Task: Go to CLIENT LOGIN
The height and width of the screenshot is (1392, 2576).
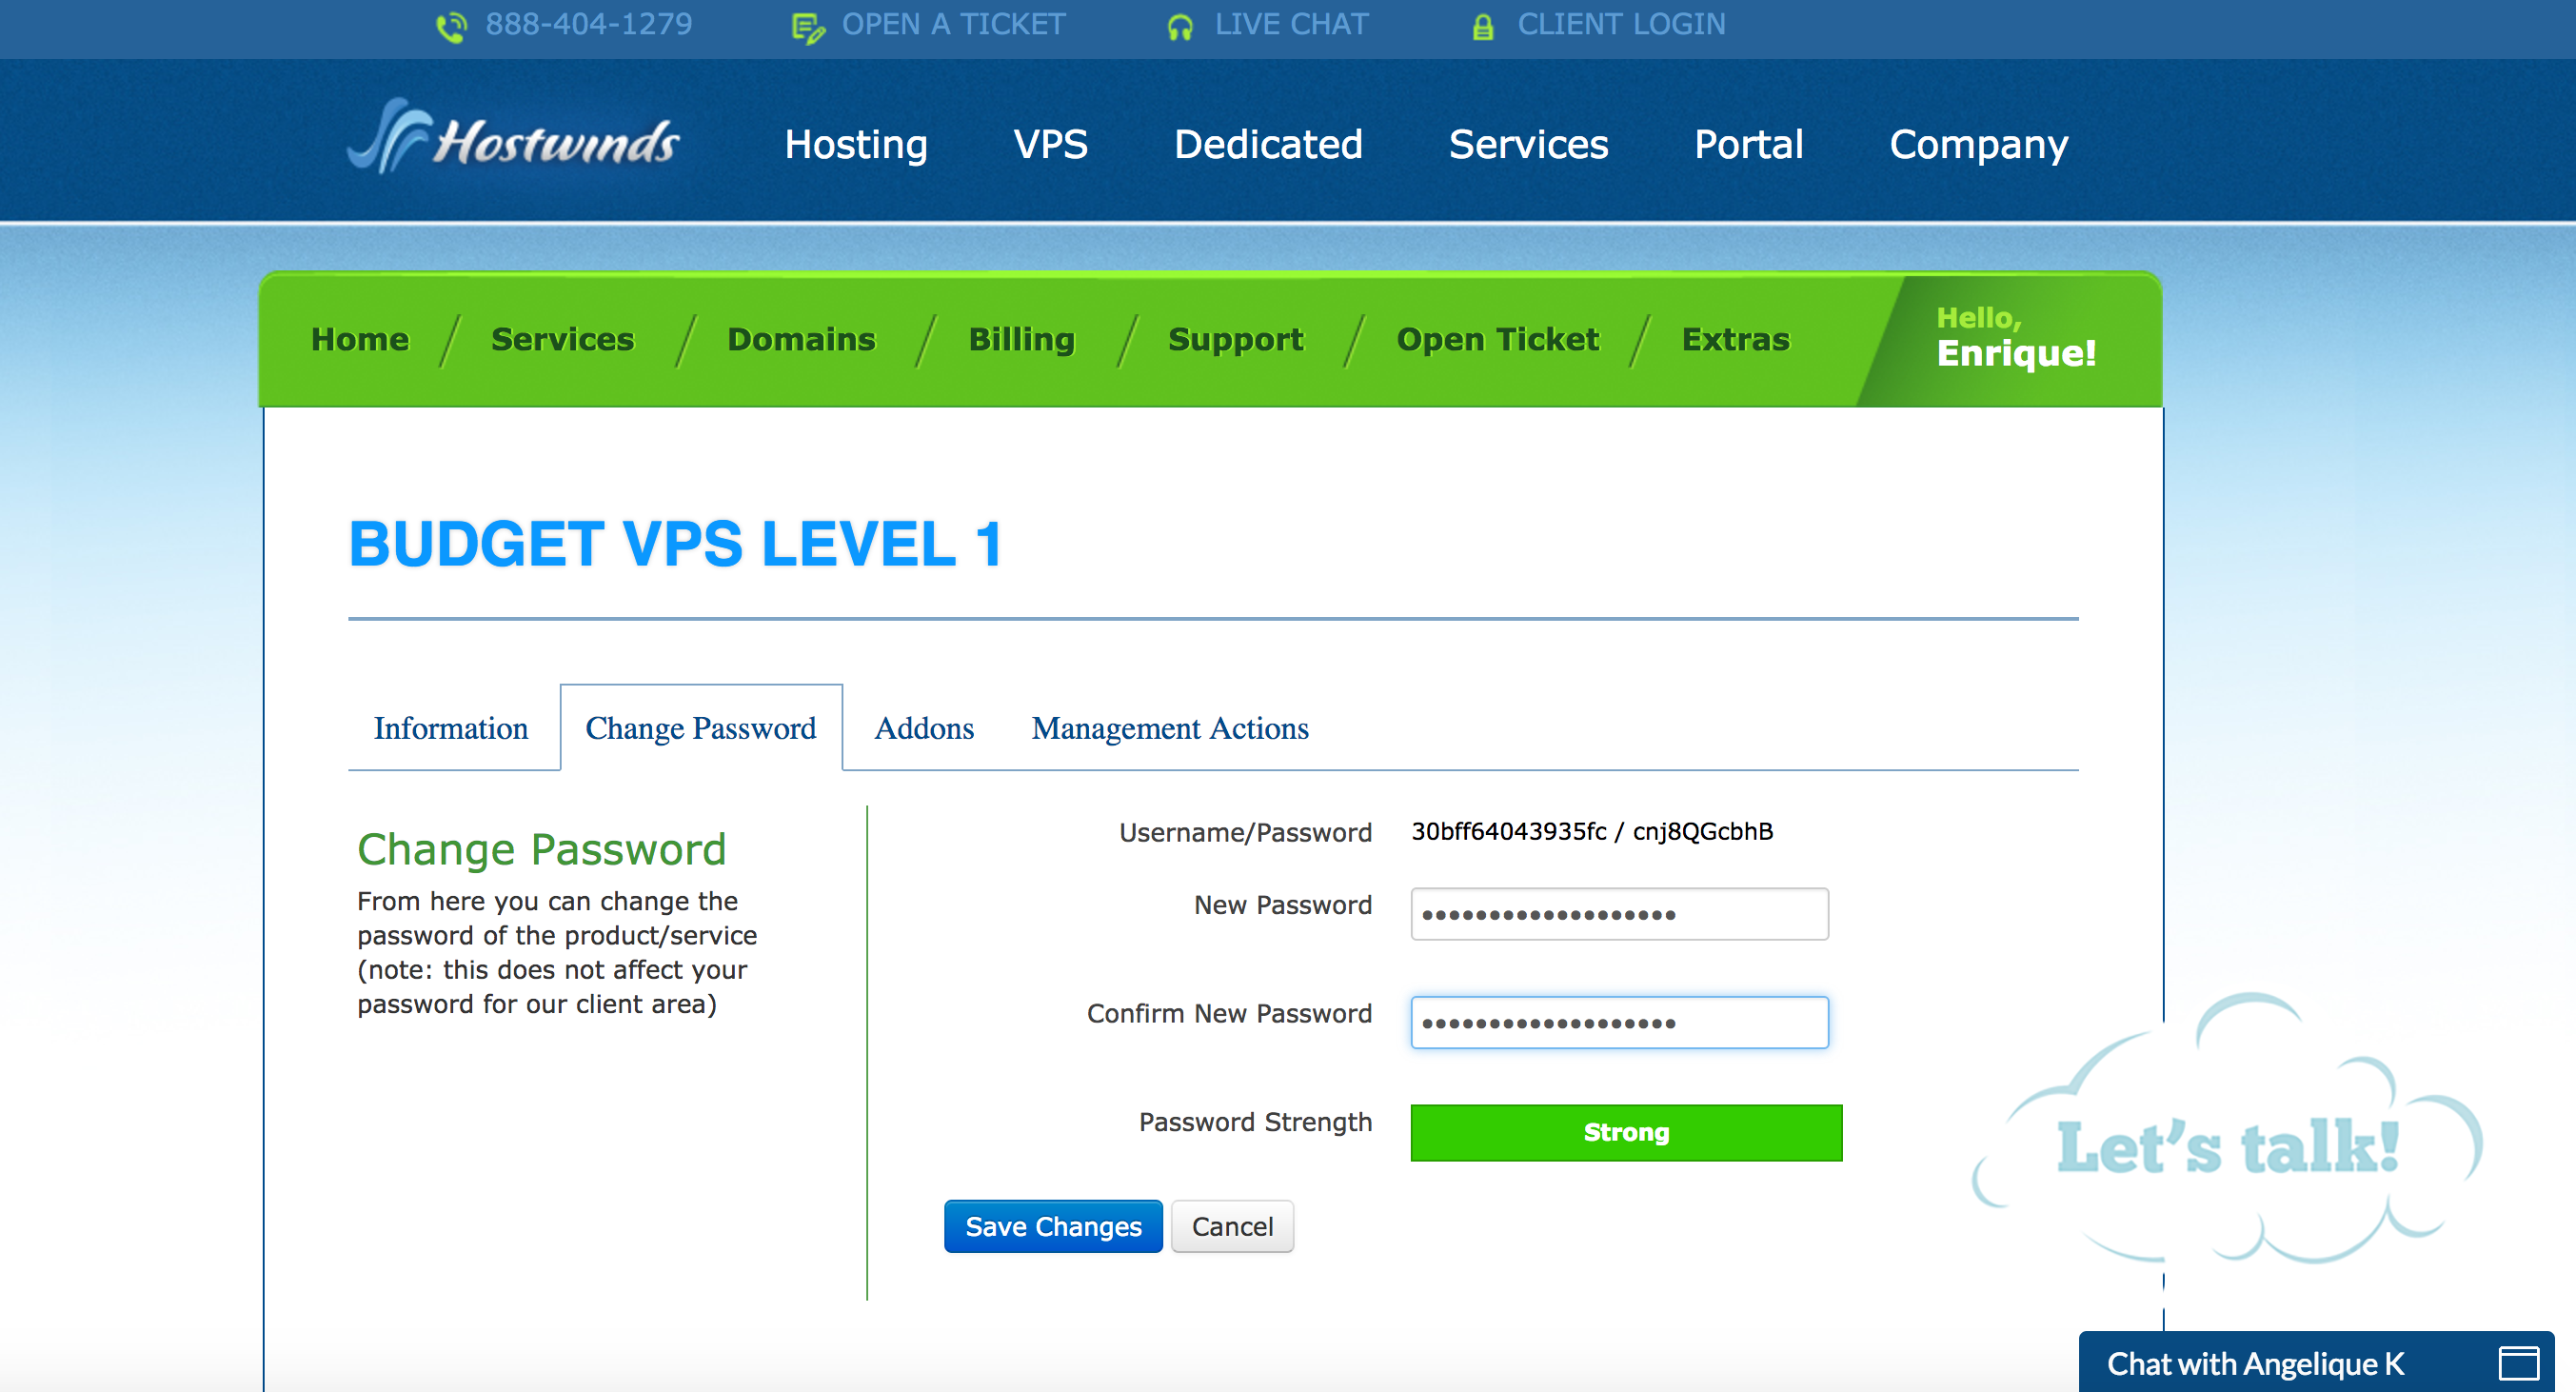Action: click(x=1621, y=25)
